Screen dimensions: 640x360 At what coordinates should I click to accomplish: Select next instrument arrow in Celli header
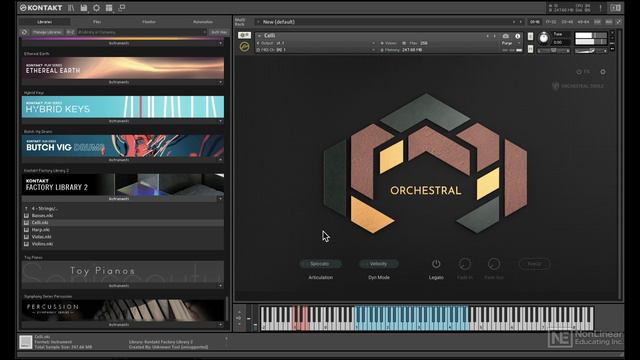tap(494, 36)
